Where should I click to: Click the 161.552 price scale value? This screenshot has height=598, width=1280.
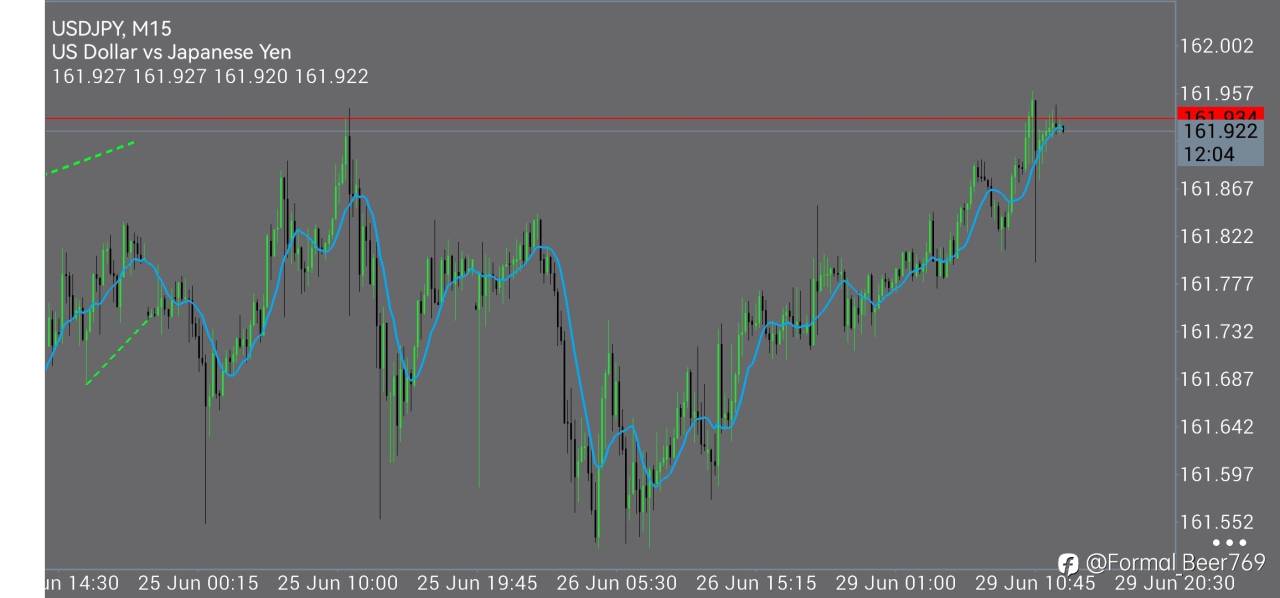(1217, 522)
